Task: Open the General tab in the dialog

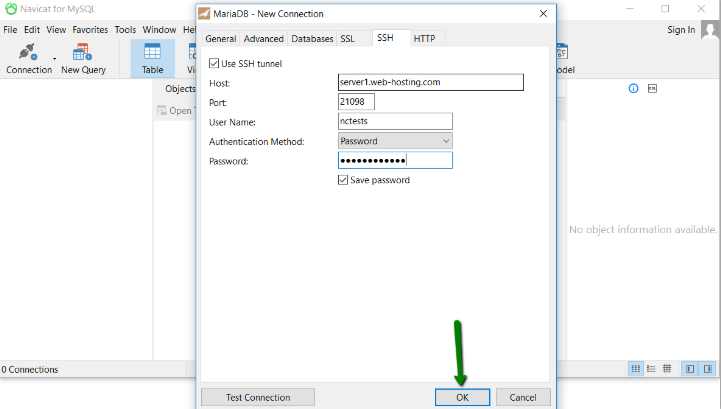Action: 221,39
